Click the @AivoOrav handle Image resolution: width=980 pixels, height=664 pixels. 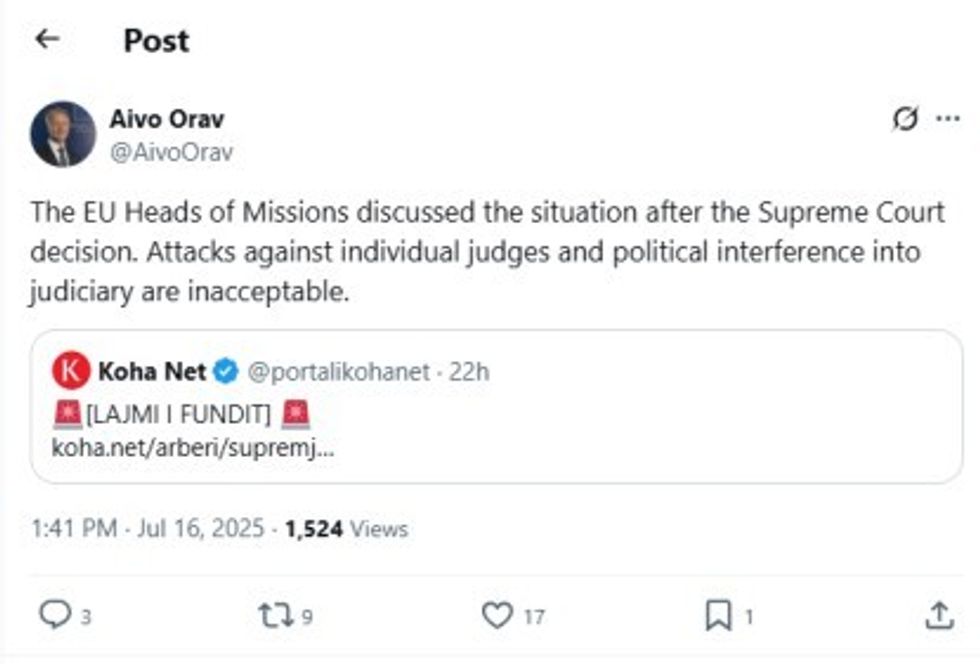pyautogui.click(x=171, y=152)
